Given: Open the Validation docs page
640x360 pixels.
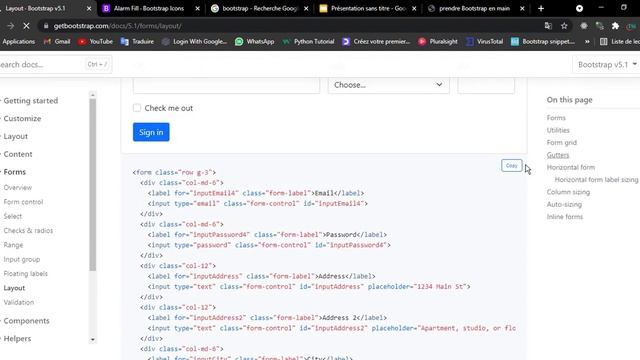Looking at the screenshot, I should click(x=19, y=302).
